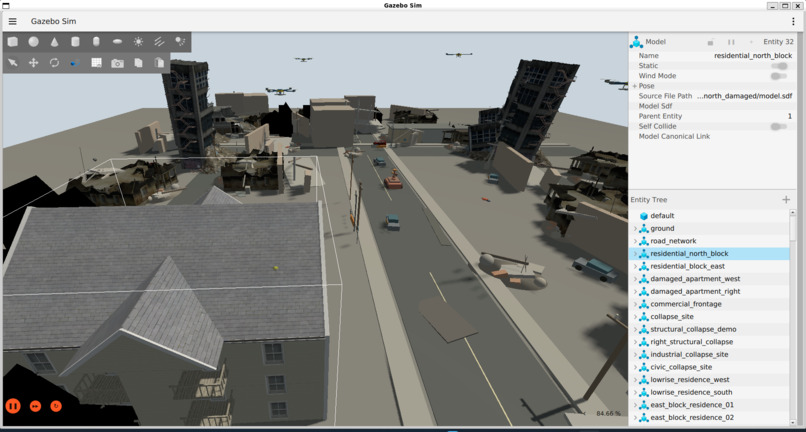Insert a sphere shape
Screen dimensions: 806x432
pyautogui.click(x=33, y=42)
